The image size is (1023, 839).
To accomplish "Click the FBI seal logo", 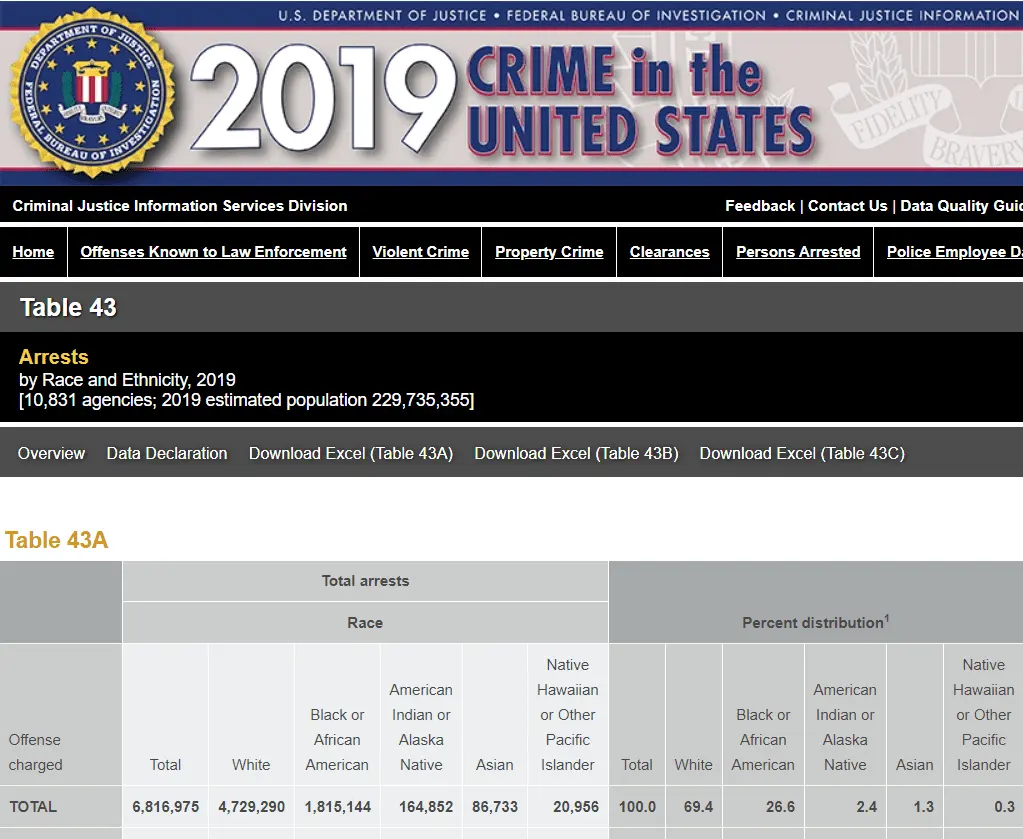I will [92, 95].
